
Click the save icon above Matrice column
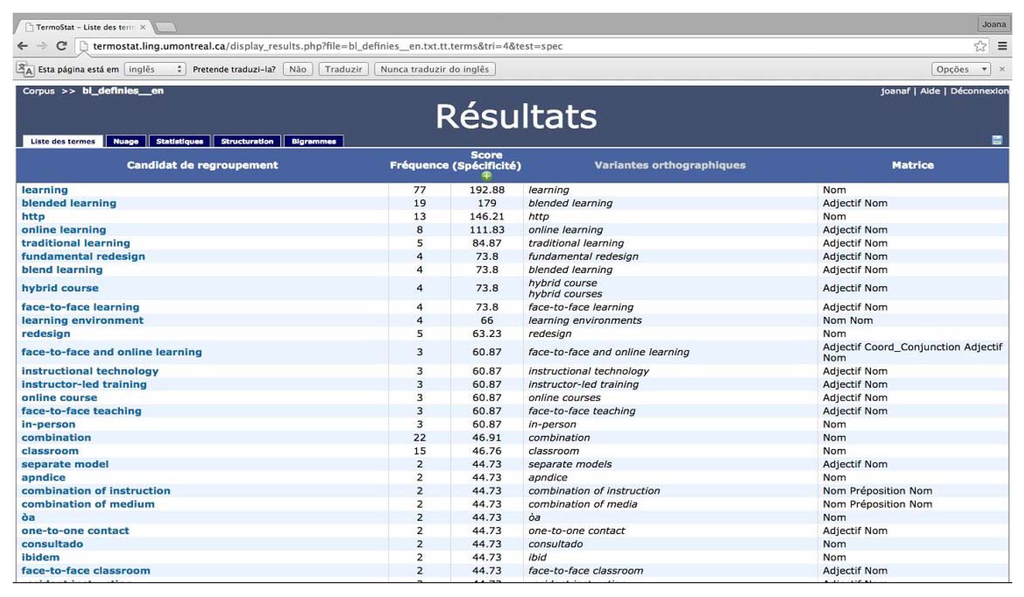(997, 141)
